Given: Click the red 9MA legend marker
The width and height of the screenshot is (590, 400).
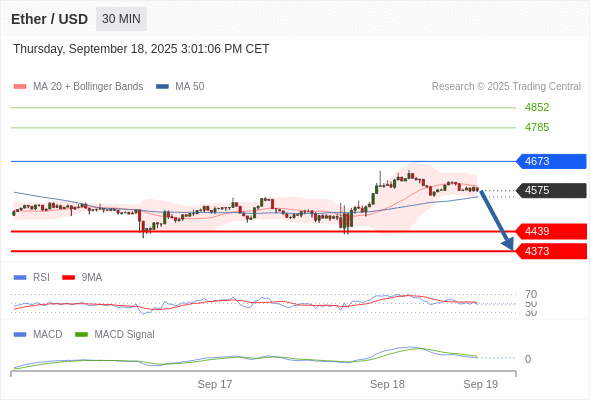Looking at the screenshot, I should click(x=68, y=278).
